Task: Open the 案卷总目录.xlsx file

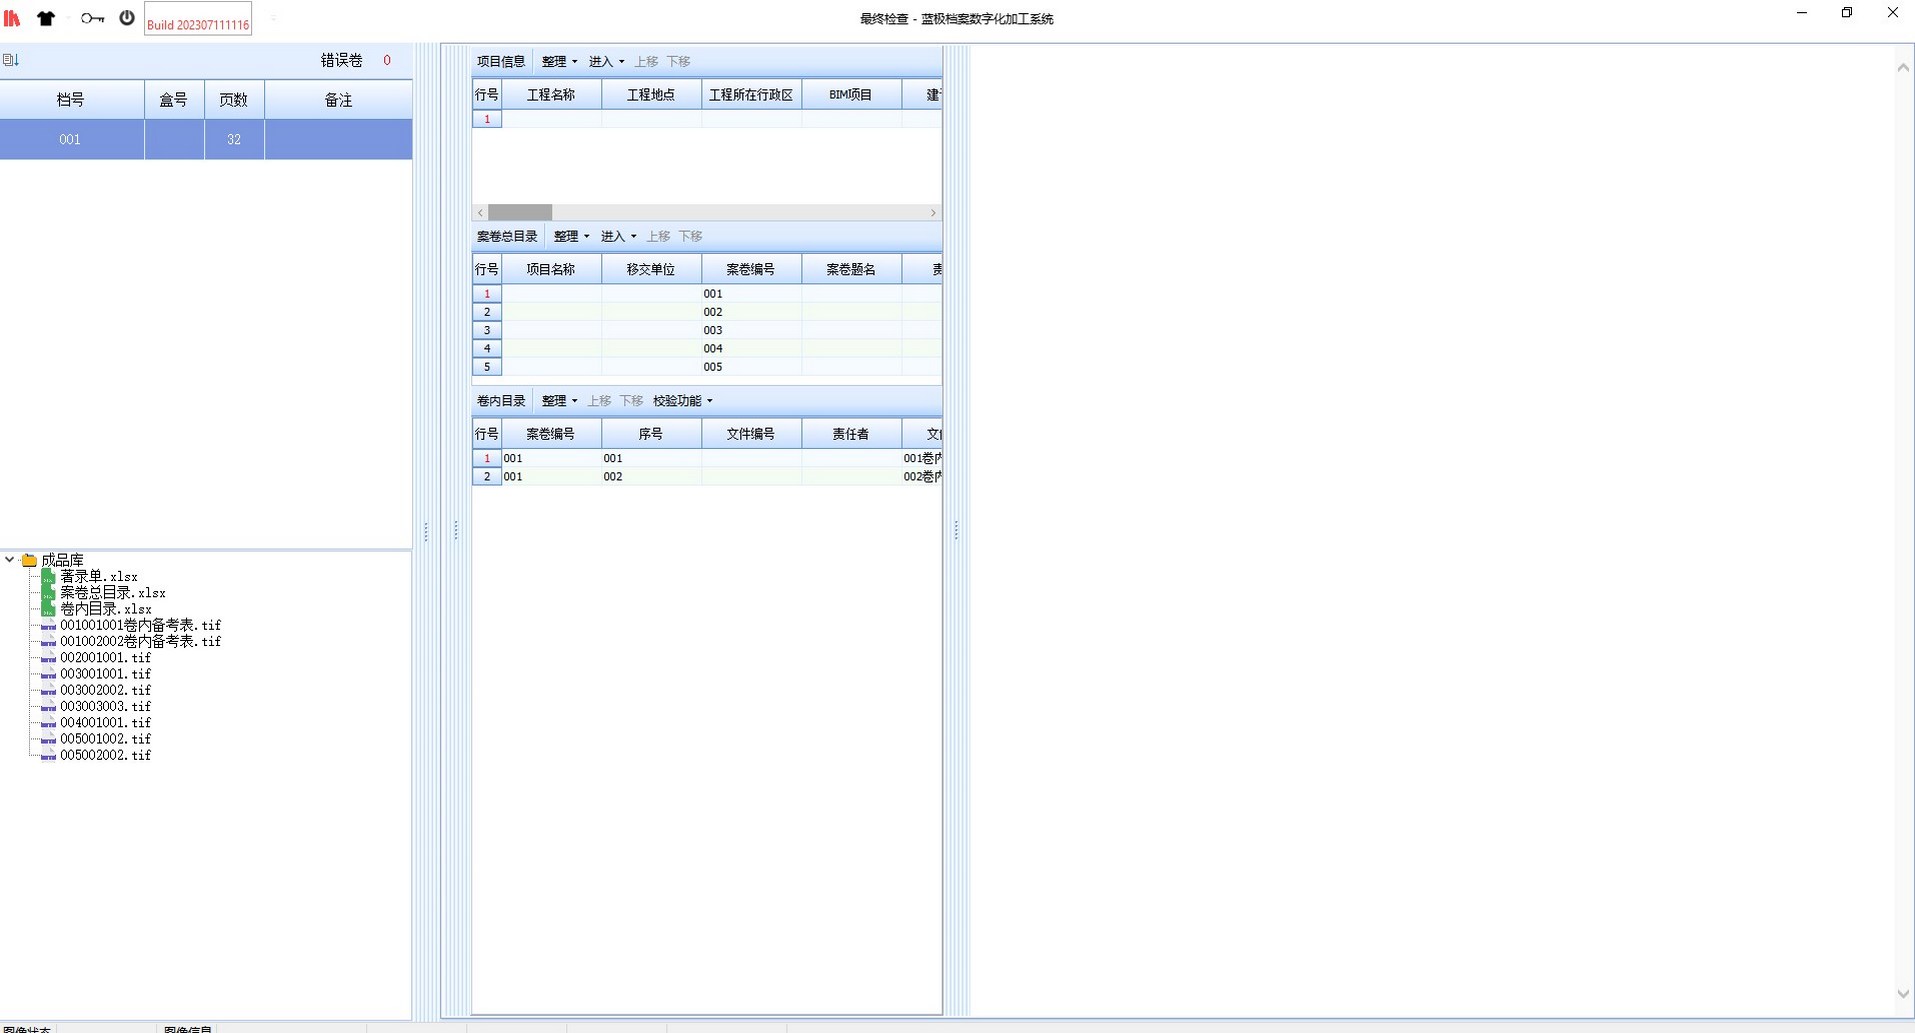Action: 112,593
